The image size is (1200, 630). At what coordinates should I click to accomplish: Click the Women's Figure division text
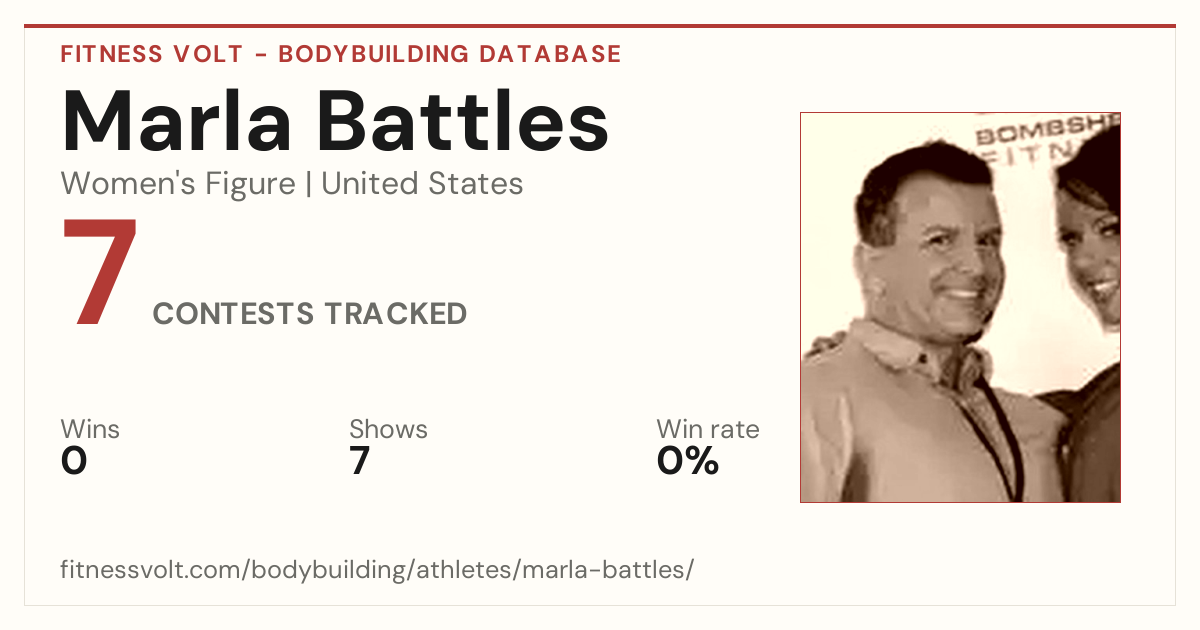tap(178, 184)
